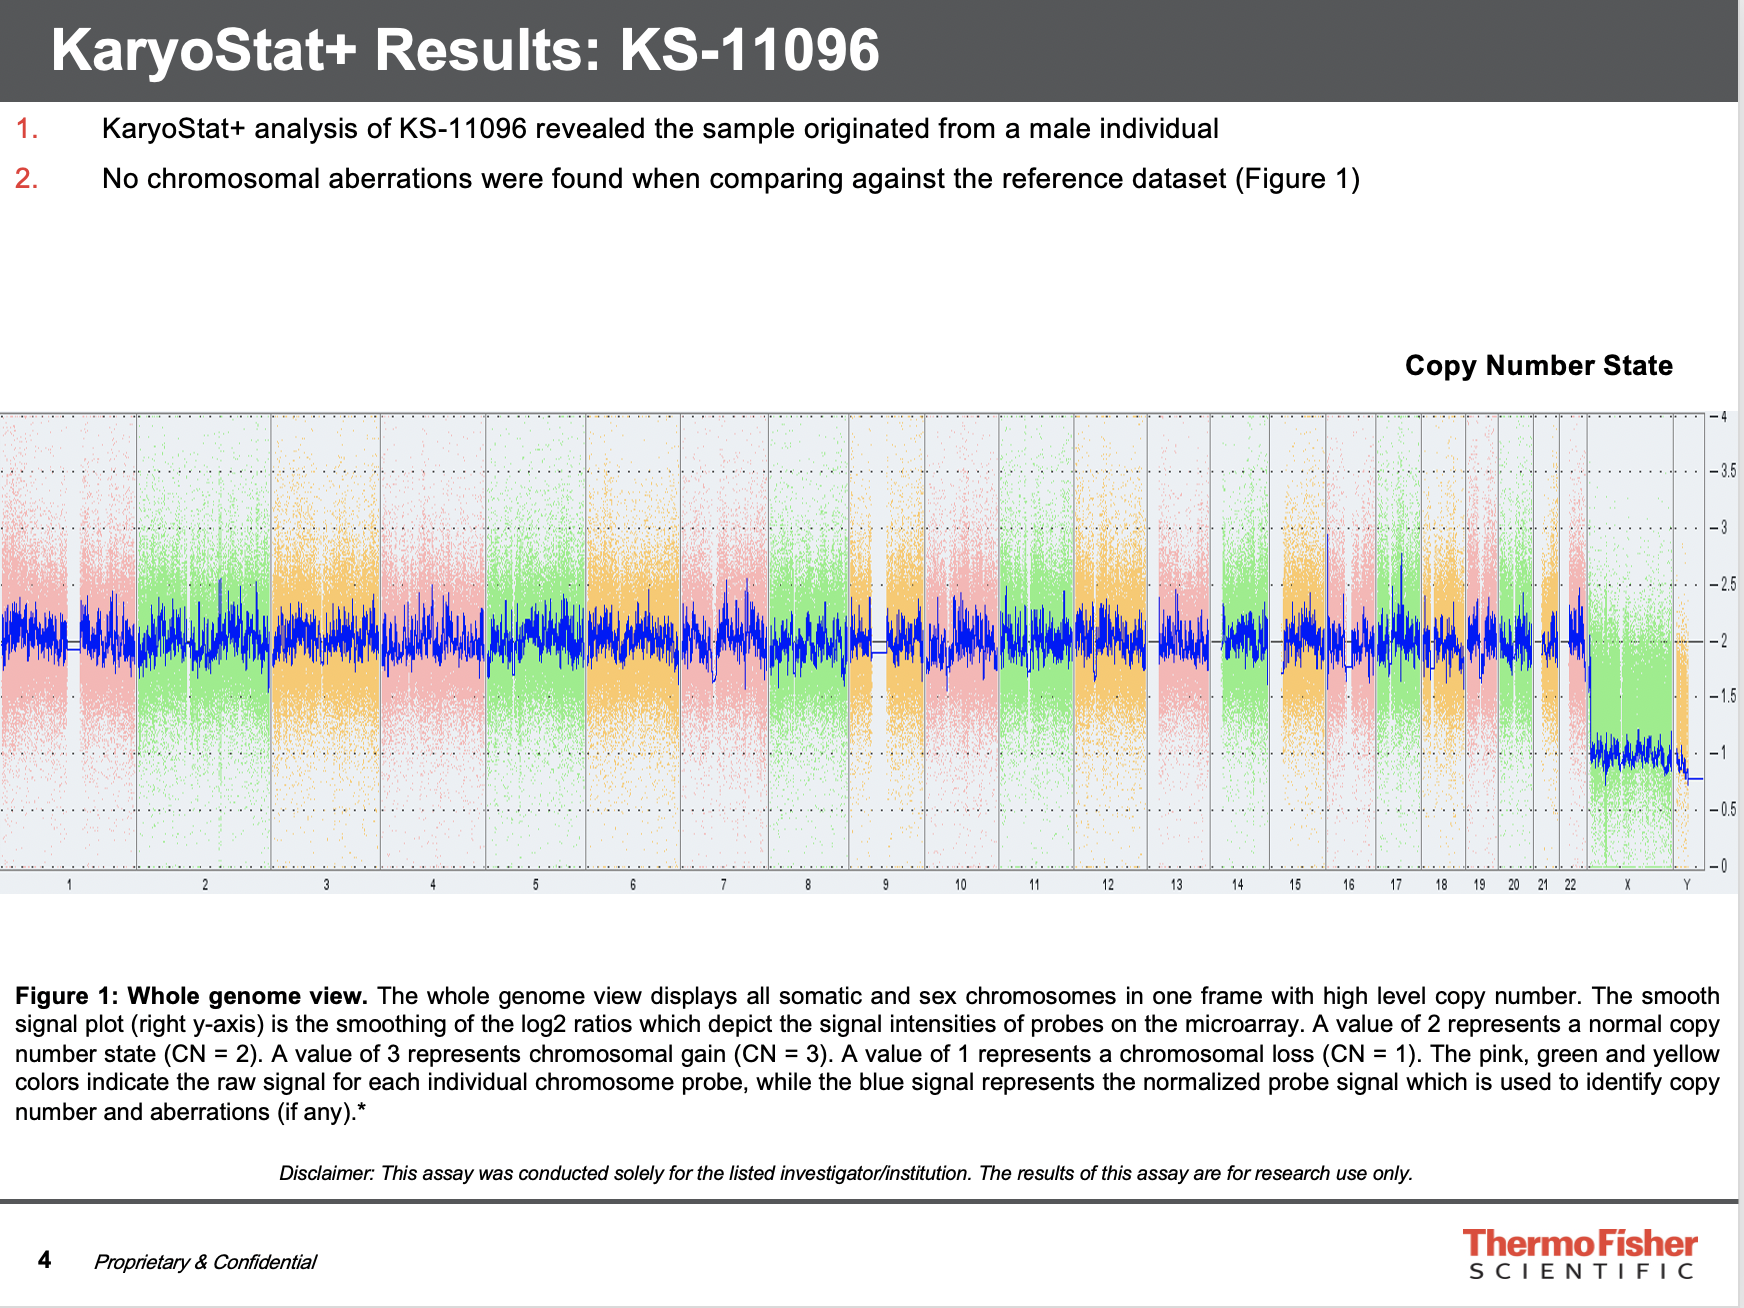Click the 'Copy Number State' heading

point(1539,366)
